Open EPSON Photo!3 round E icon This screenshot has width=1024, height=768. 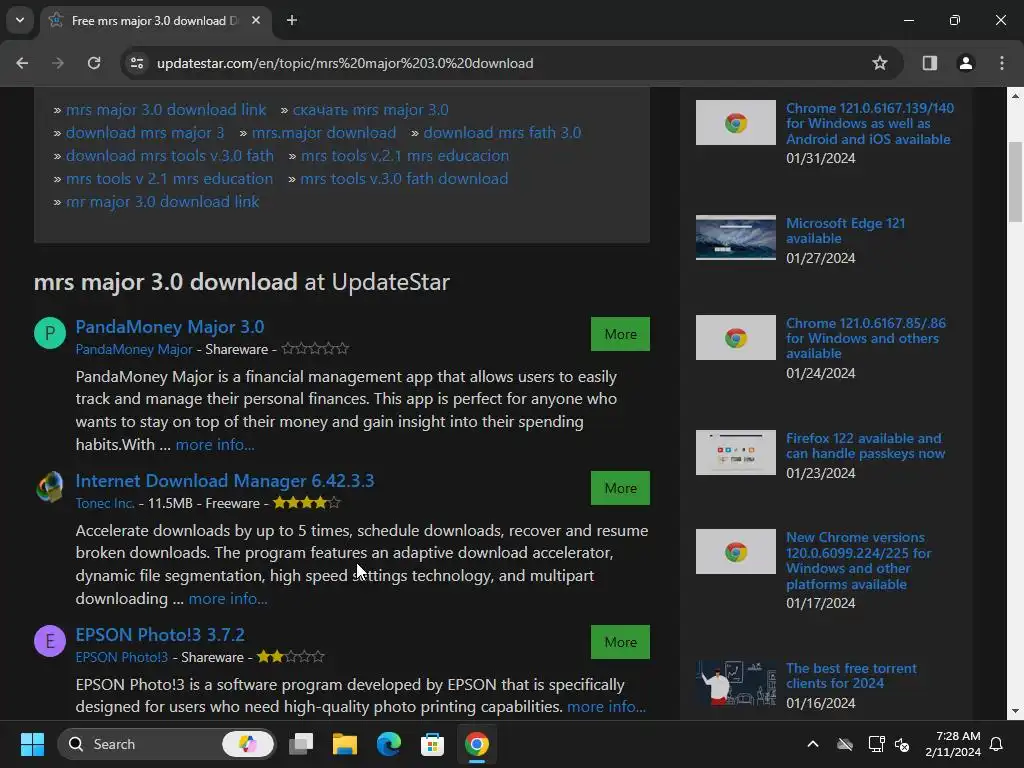50,641
